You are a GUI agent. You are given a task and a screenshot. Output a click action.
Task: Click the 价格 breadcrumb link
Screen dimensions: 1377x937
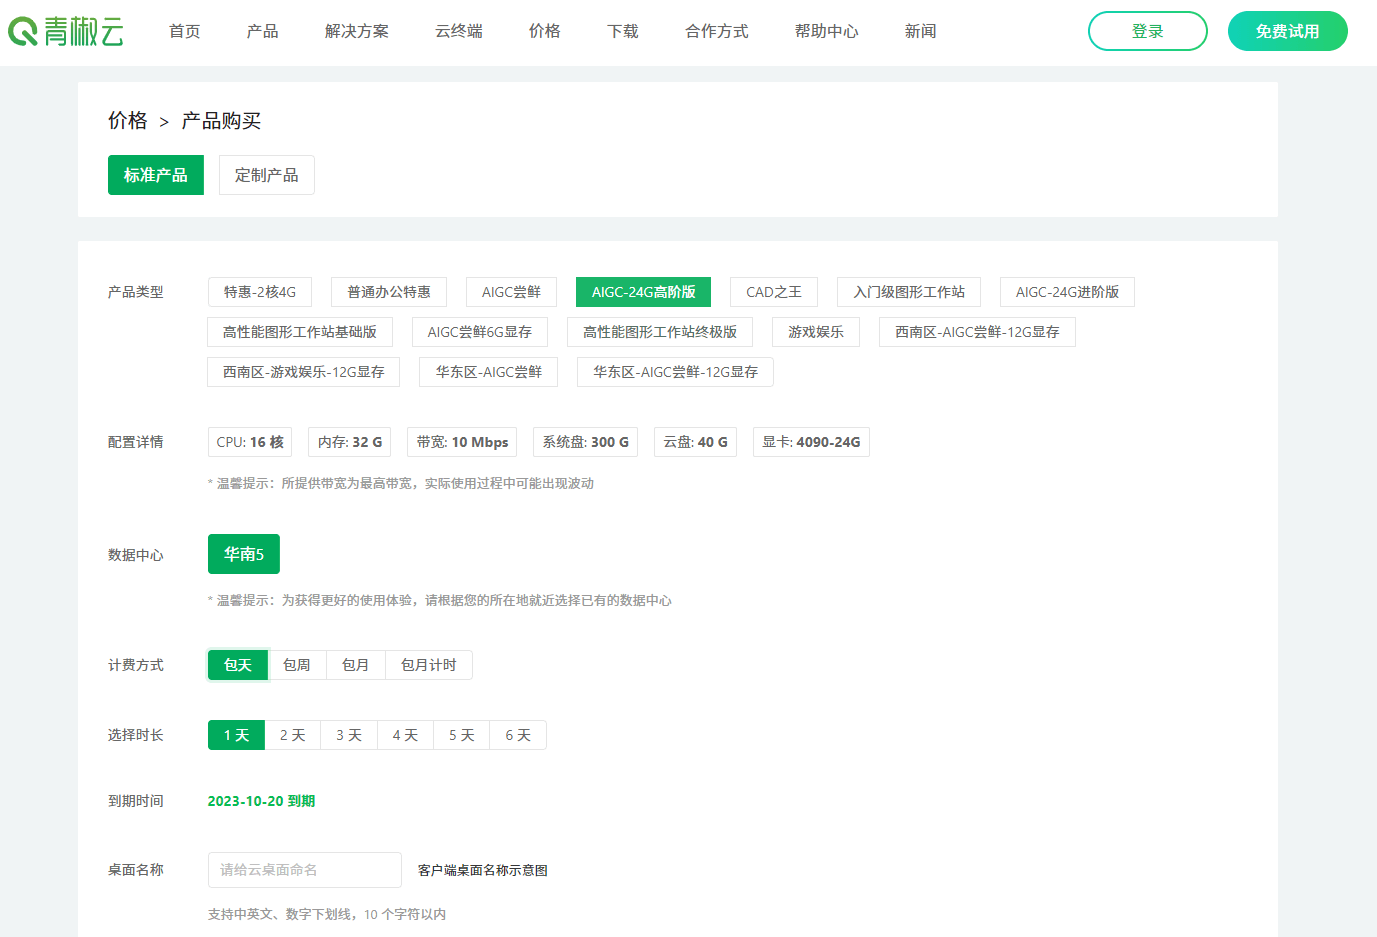pyautogui.click(x=128, y=121)
